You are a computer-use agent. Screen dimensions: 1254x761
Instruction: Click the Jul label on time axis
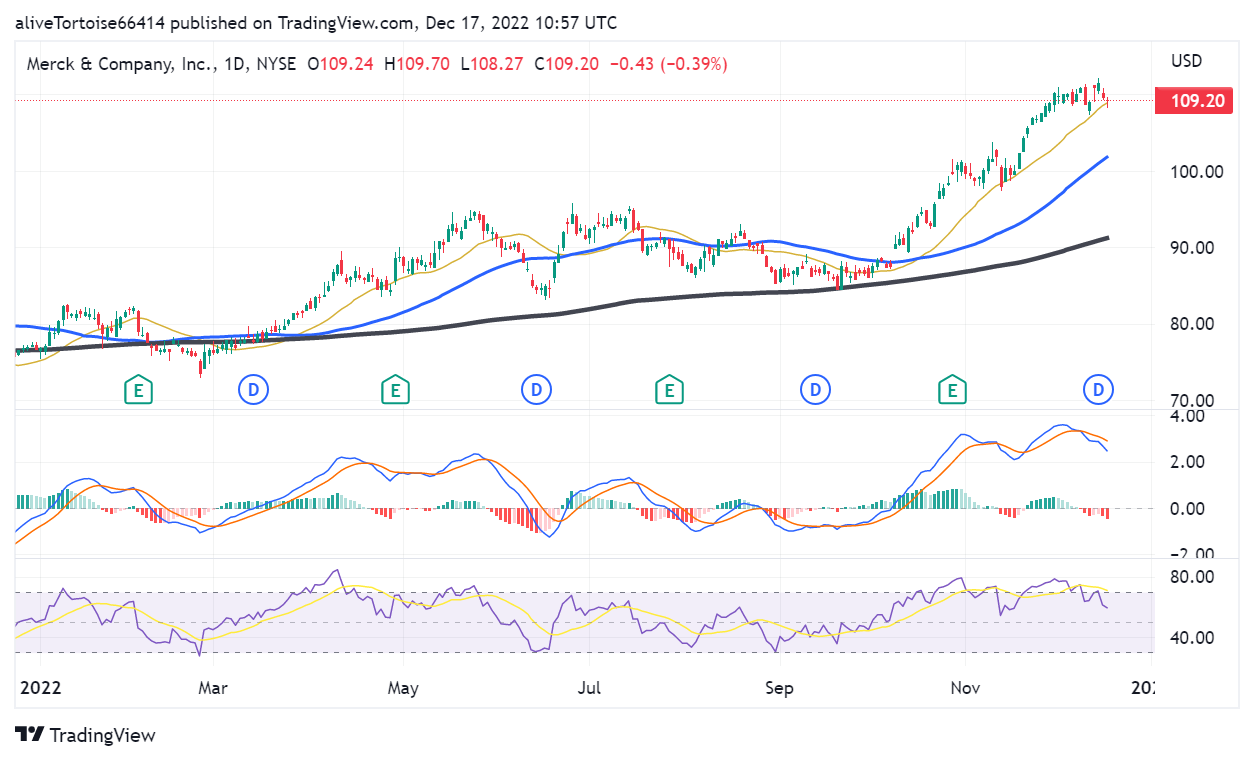tap(588, 688)
